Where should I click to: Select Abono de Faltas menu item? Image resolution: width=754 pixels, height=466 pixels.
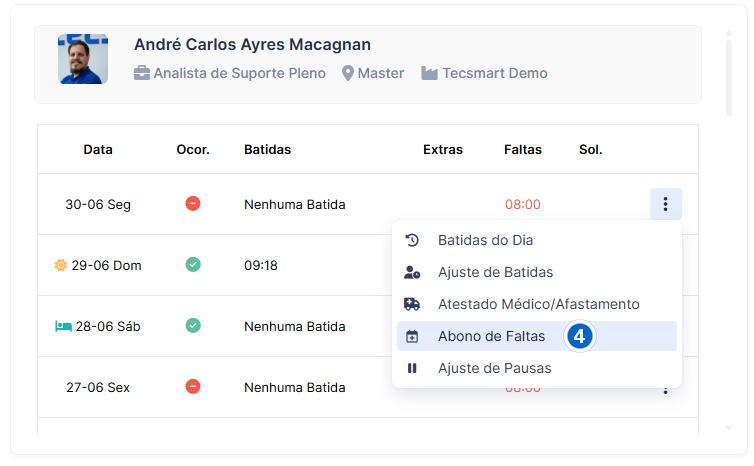pos(537,336)
